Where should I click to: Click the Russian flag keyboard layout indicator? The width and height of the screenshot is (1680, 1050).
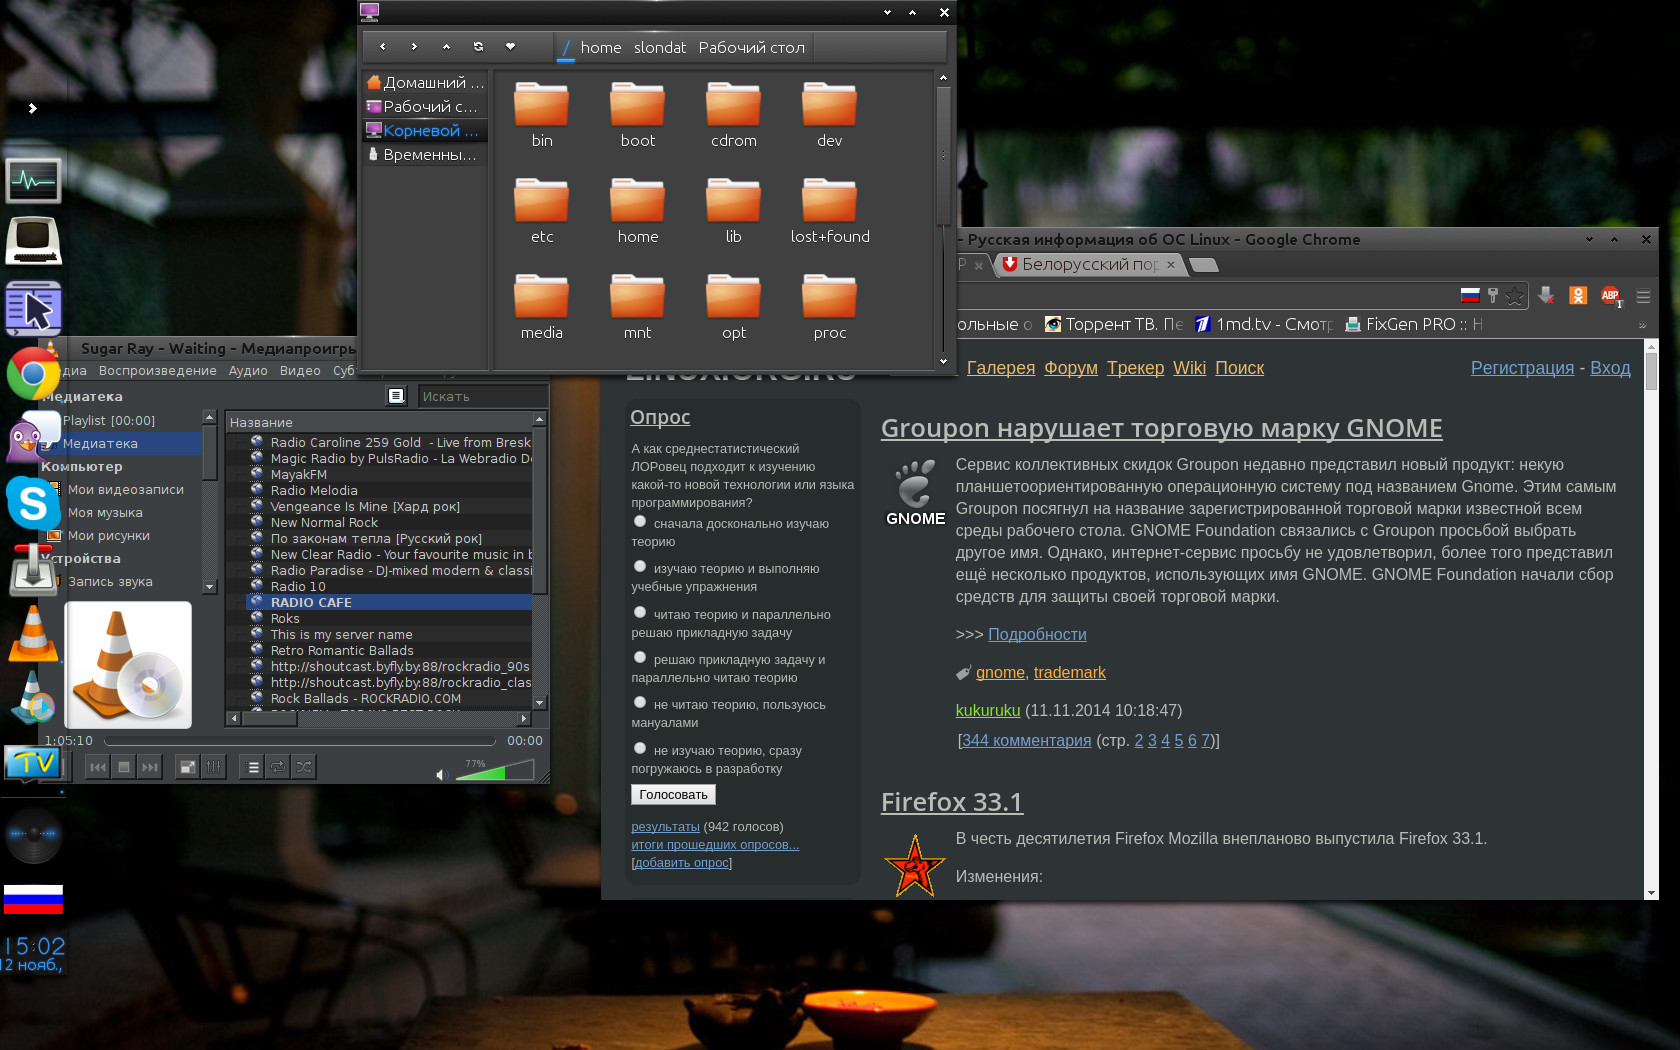(33, 899)
